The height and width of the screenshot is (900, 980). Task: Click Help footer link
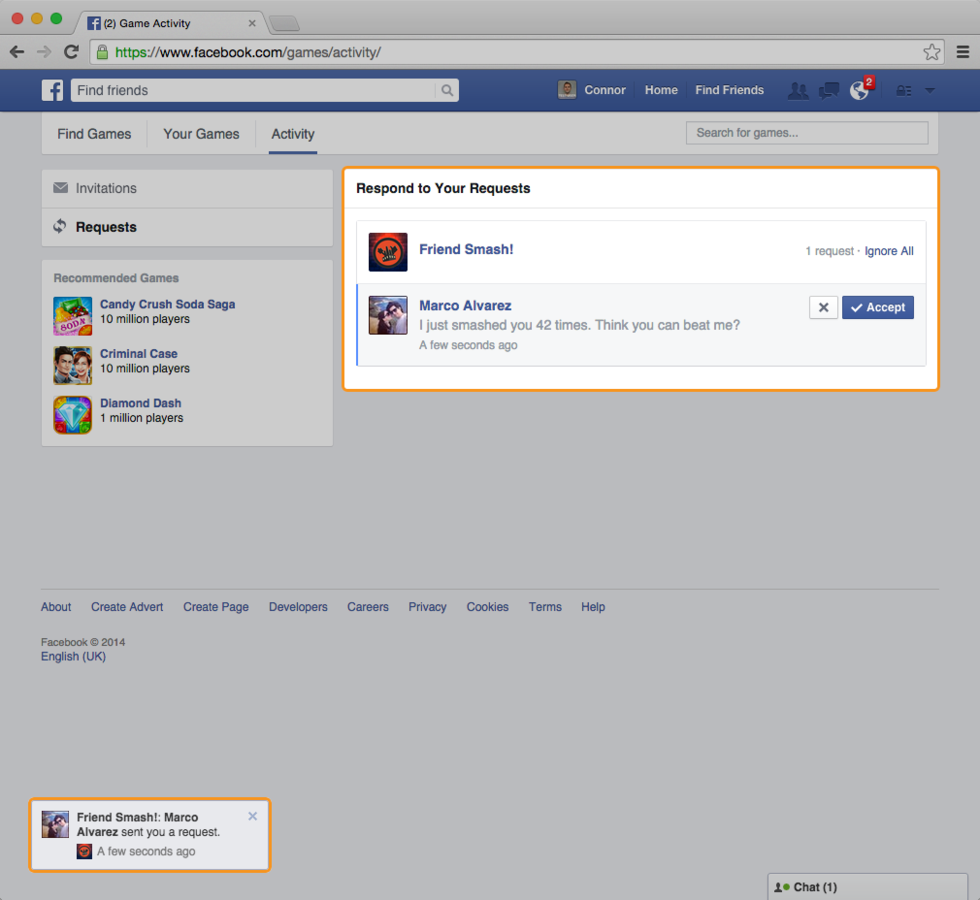pyautogui.click(x=593, y=607)
